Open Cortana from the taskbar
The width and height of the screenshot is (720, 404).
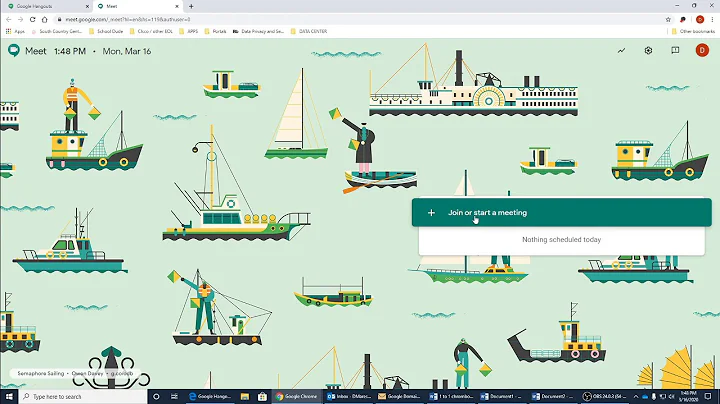[x=156, y=396]
